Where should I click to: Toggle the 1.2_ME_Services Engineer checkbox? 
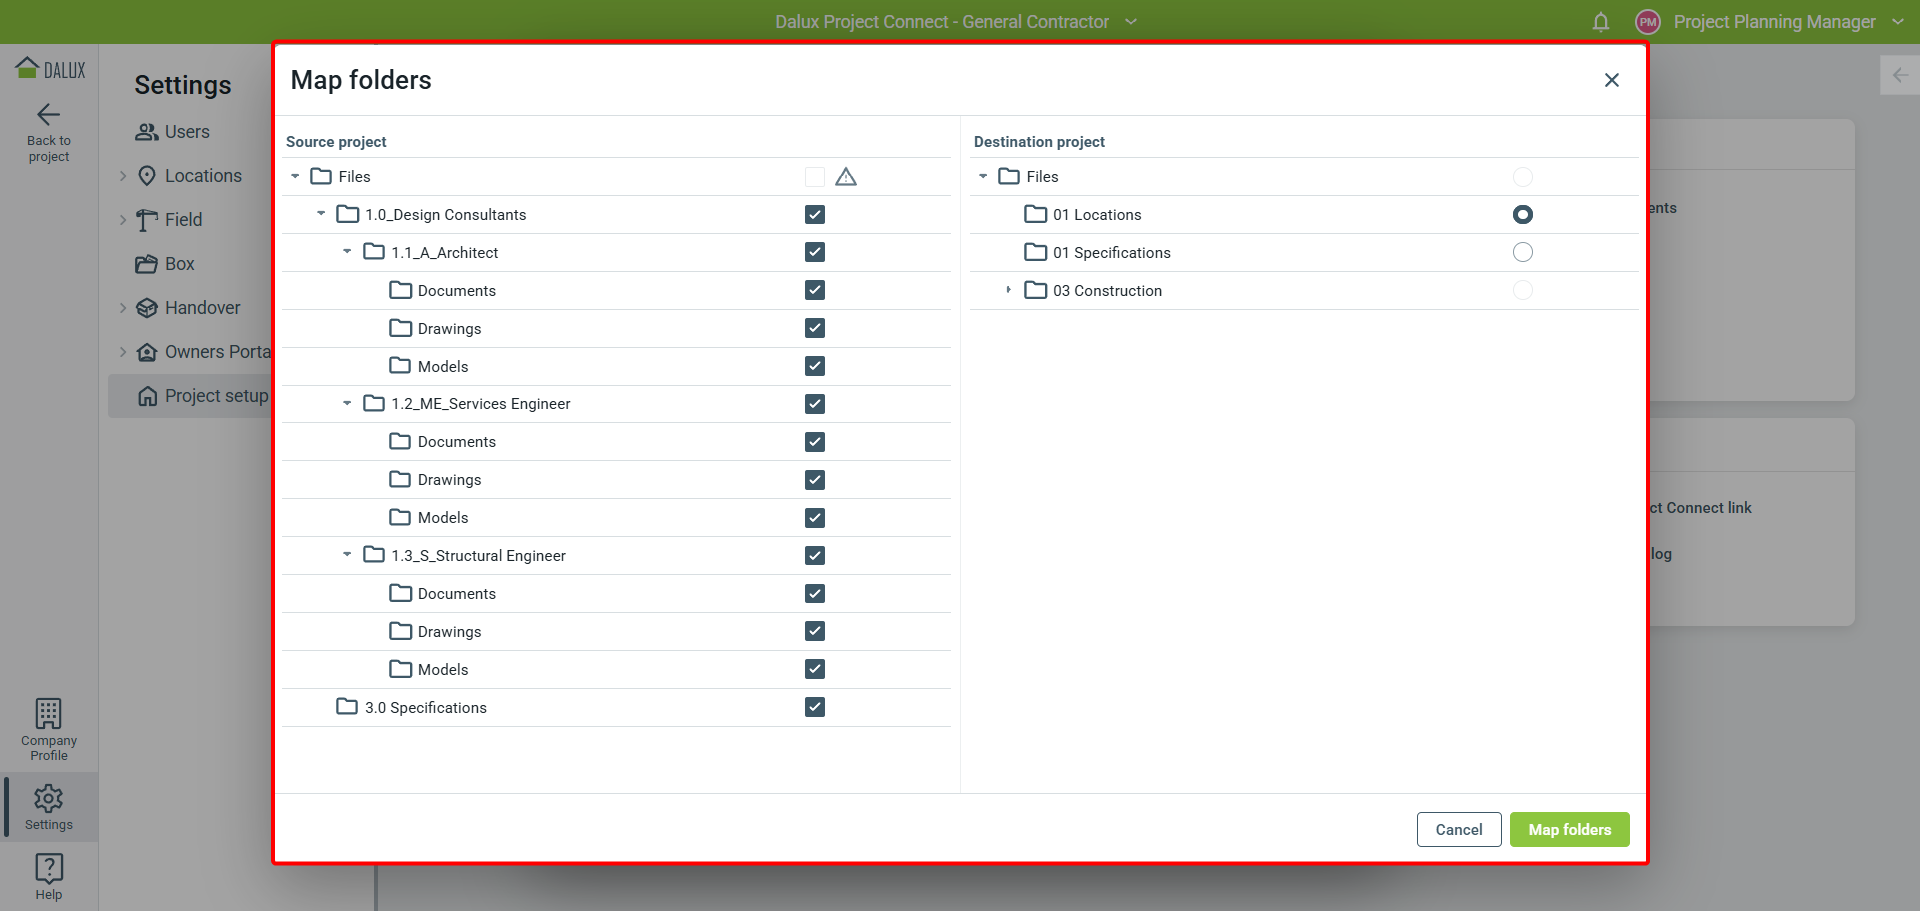[815, 404]
